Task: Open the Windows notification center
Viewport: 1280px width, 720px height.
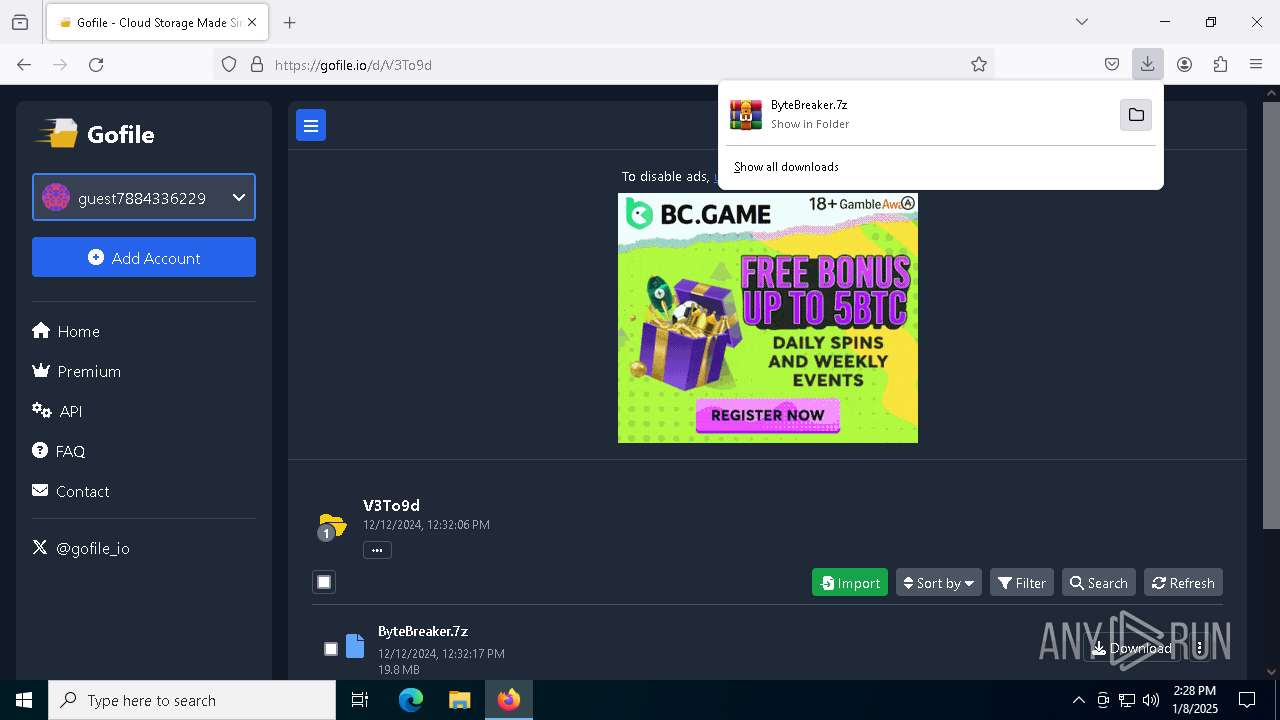Action: 1247,700
